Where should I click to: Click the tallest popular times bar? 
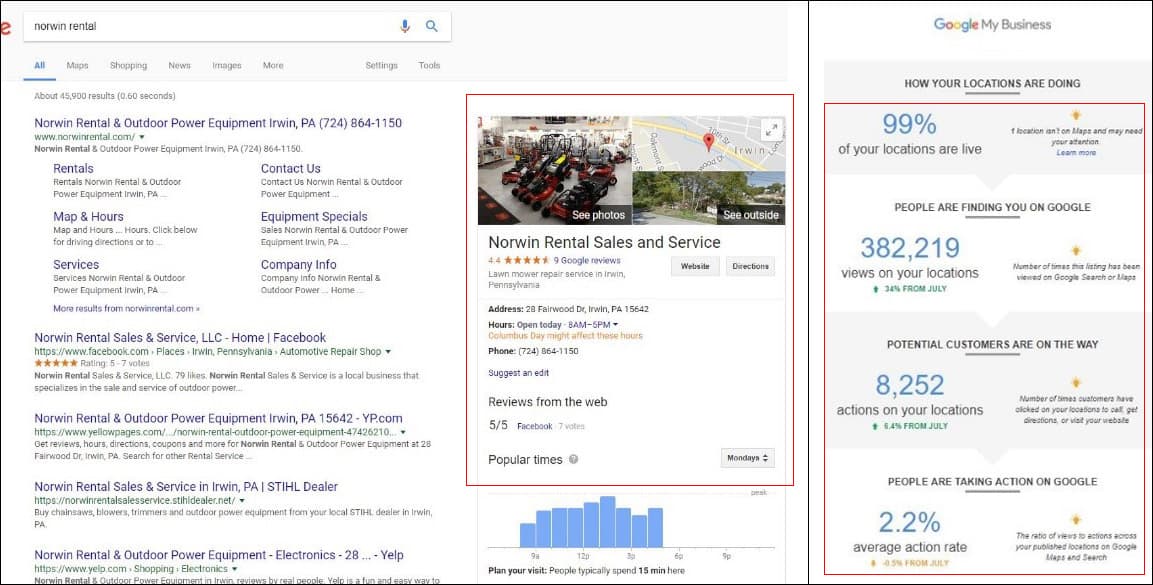(607, 522)
